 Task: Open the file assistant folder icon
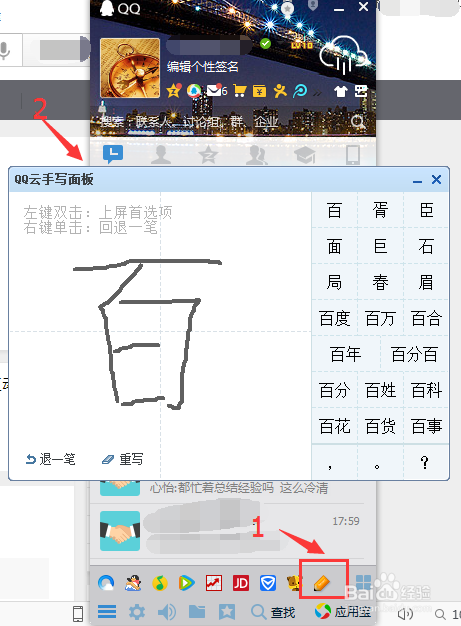(x=197, y=611)
